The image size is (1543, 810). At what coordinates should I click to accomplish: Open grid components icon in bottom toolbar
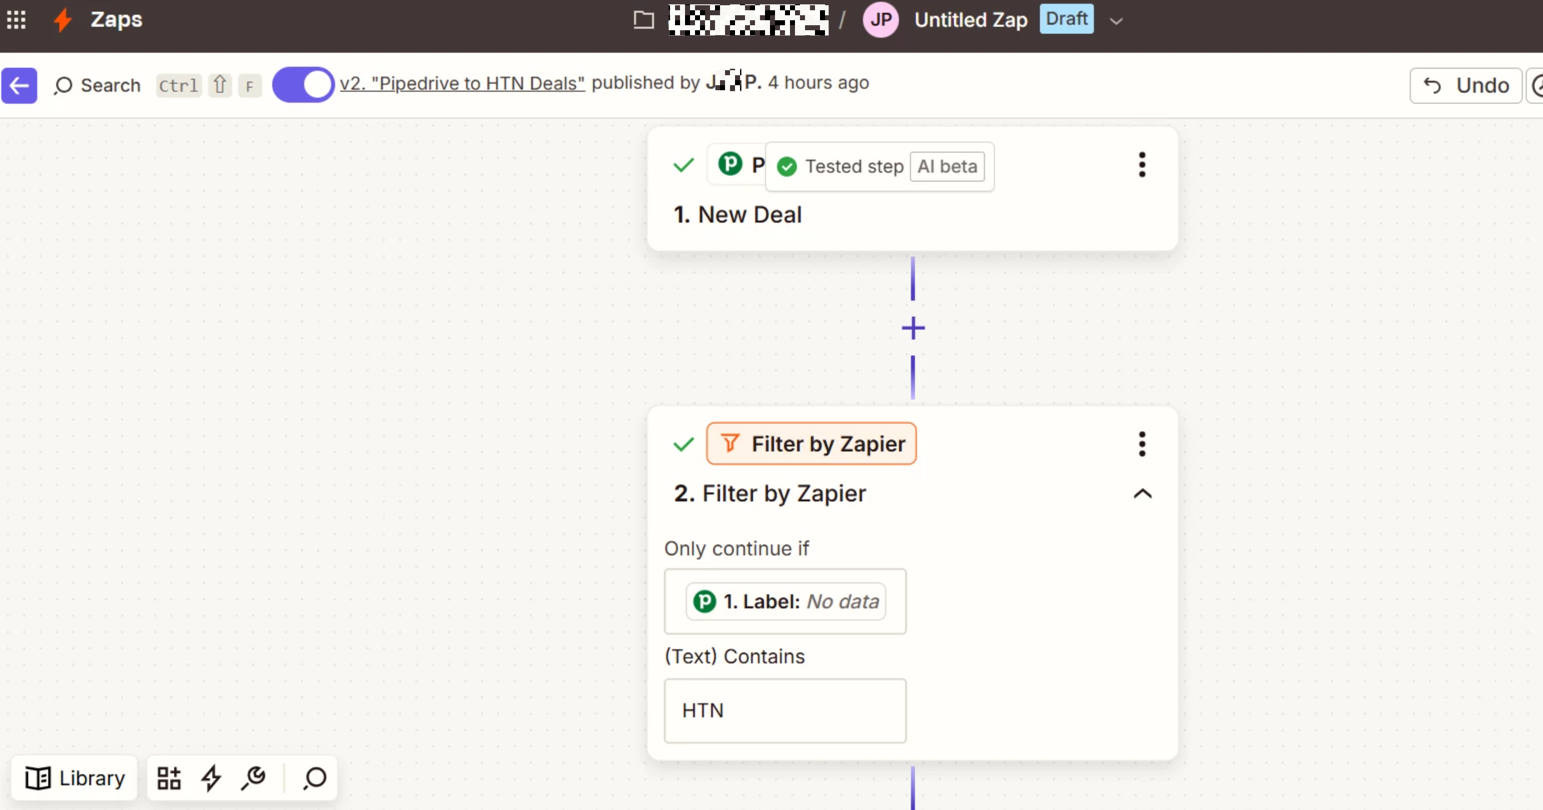(169, 778)
